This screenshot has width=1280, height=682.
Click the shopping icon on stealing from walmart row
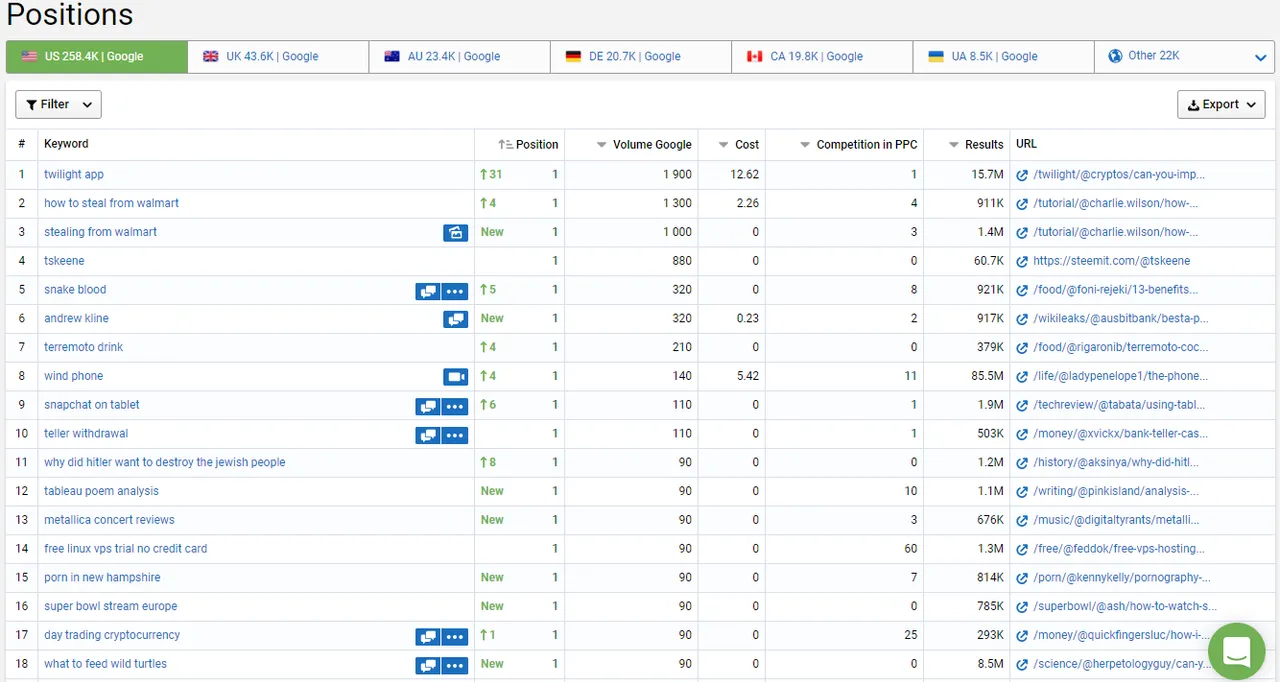(456, 232)
